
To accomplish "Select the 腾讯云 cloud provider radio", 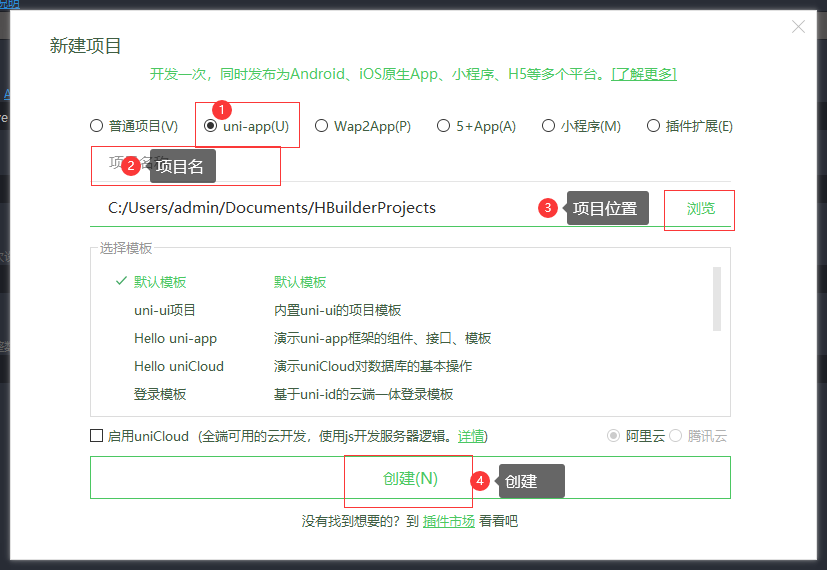I will click(x=676, y=436).
